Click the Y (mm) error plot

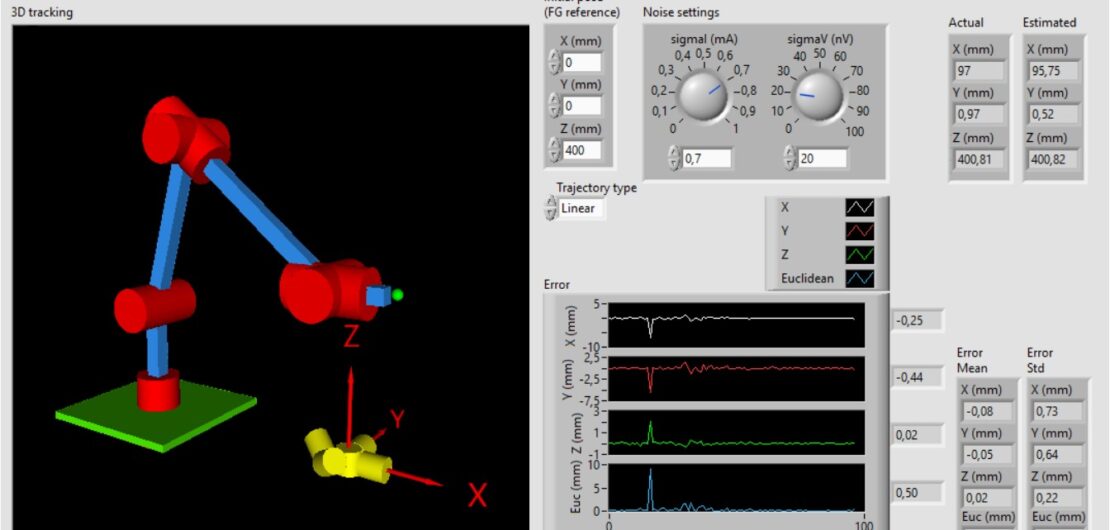[736, 379]
